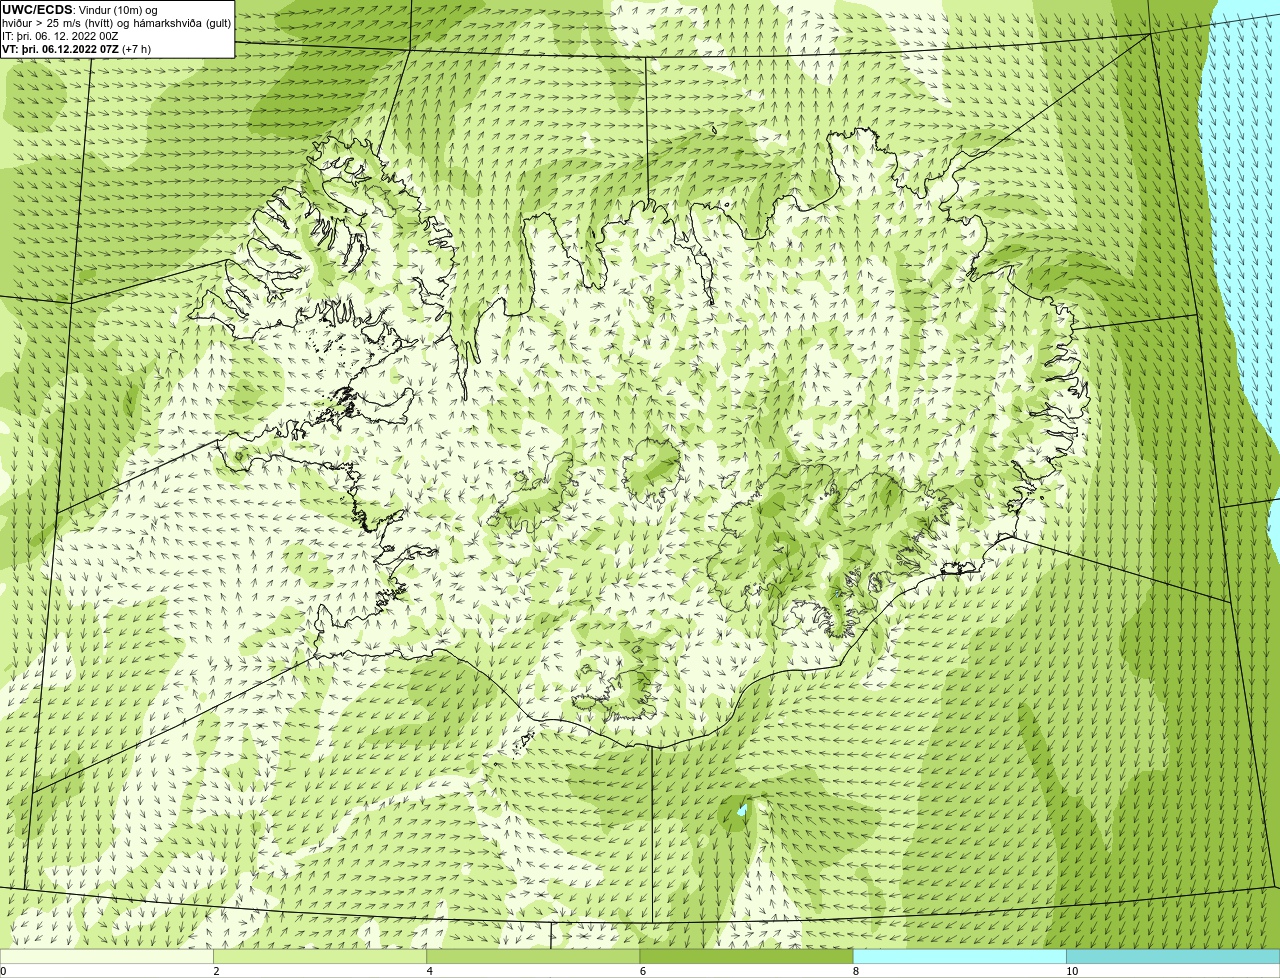The image size is (1280, 978).
Task: Click the 6–8 m/s dark green legend color
Action: click(746, 957)
